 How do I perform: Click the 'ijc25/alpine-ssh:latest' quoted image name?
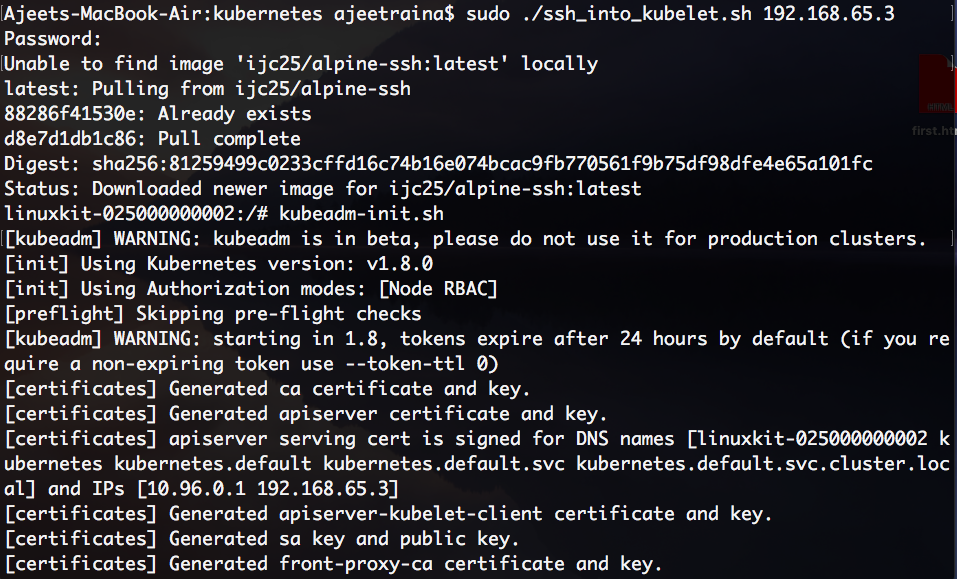(373, 63)
